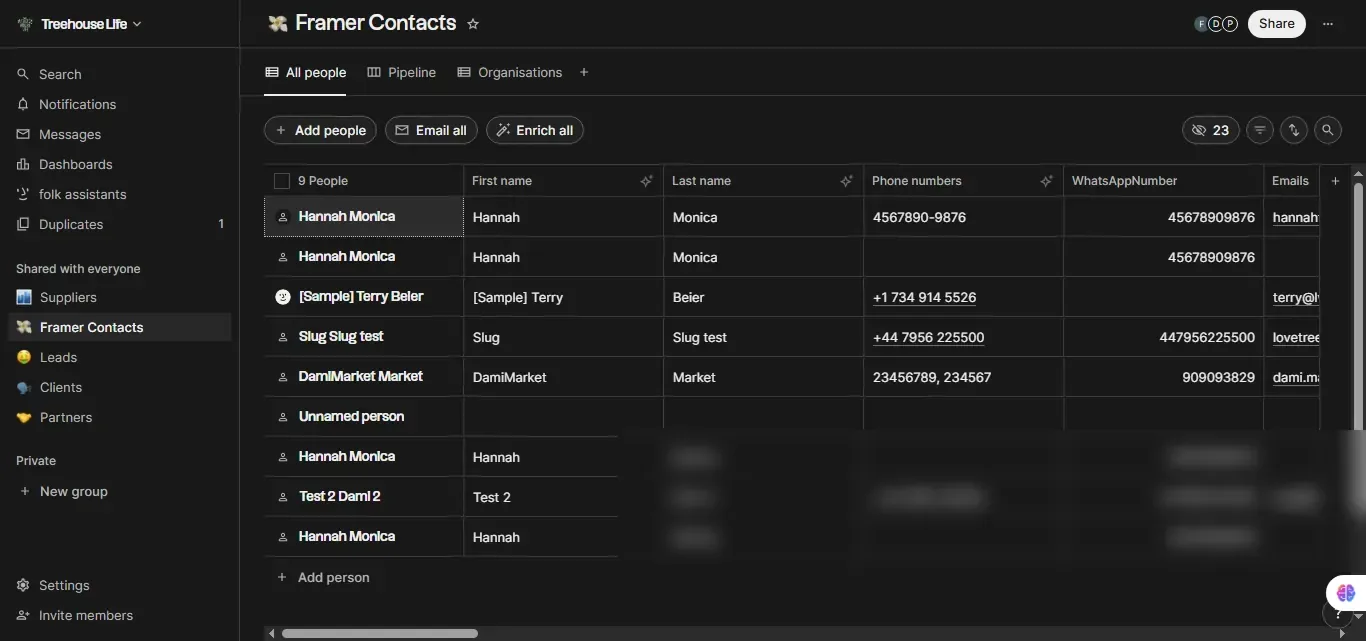
Task: Open the Slug Slug test contact
Action: [341, 336]
